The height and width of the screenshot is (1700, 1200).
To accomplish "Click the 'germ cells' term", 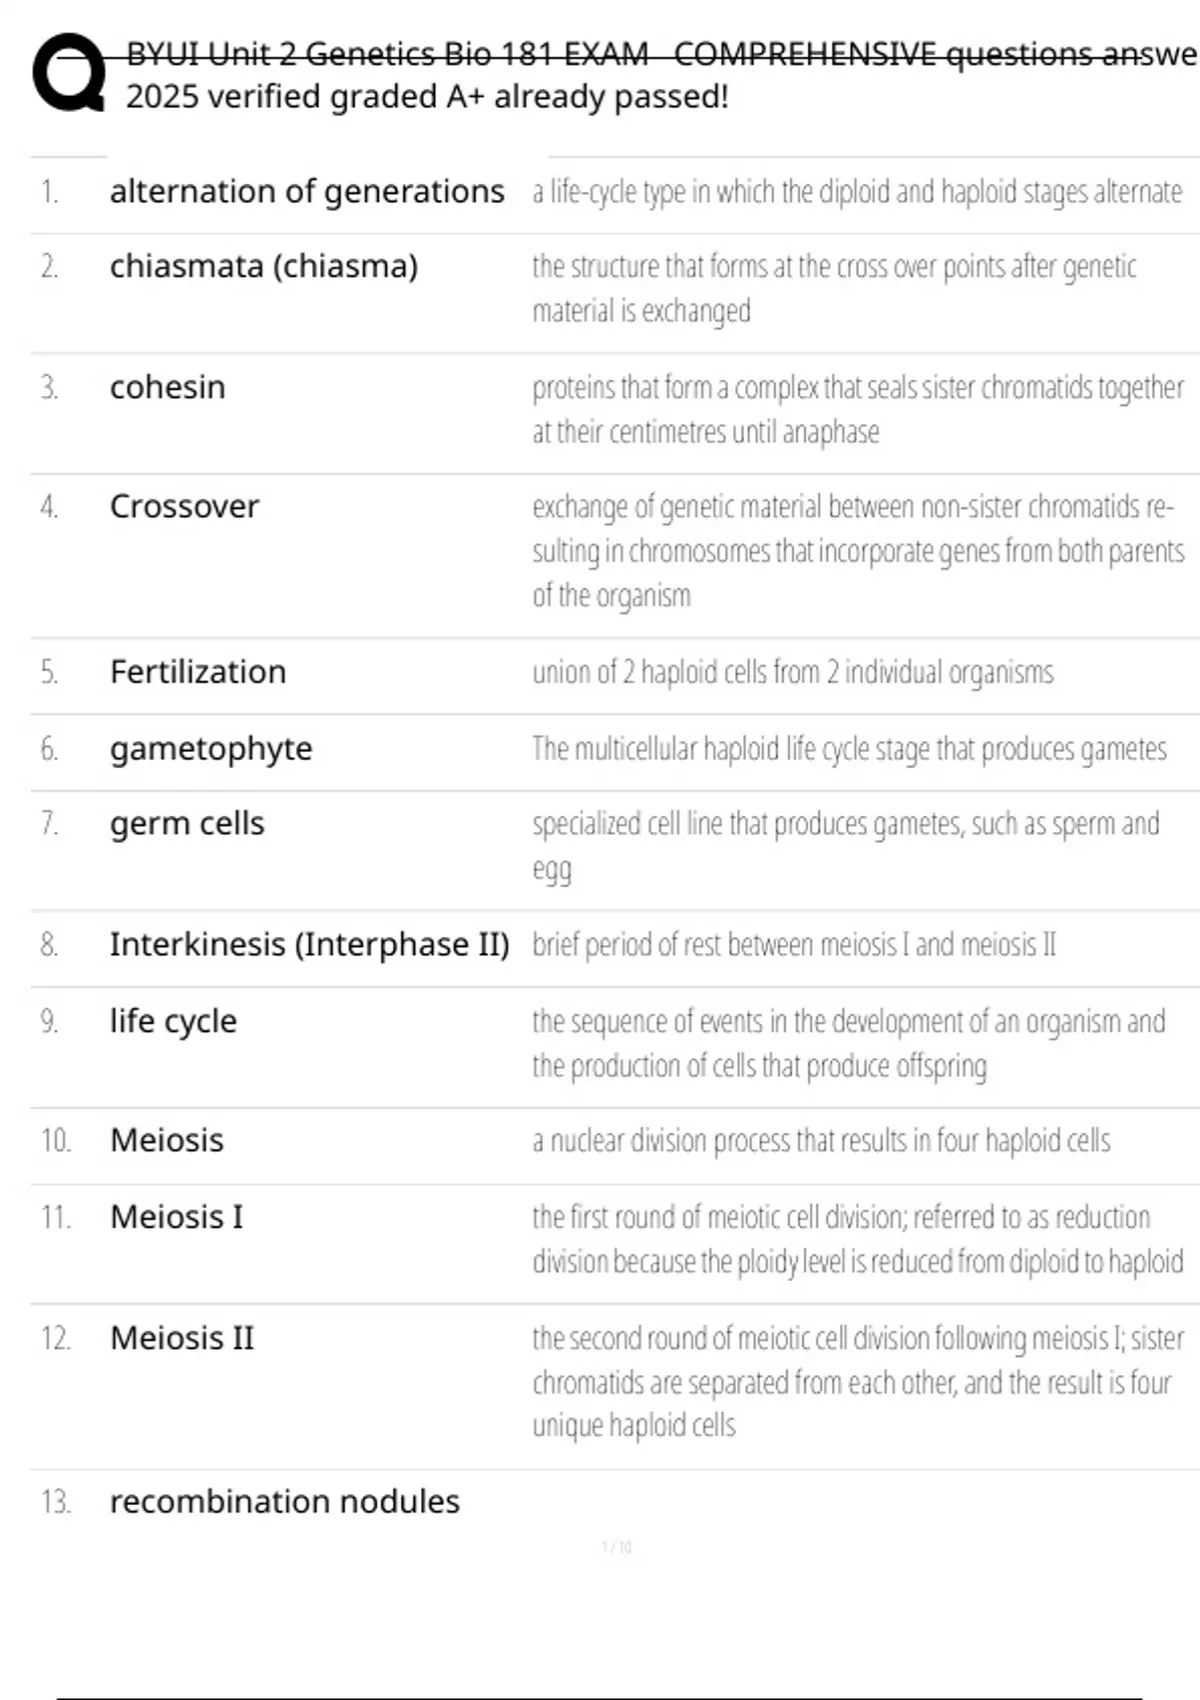I will [x=187, y=824].
